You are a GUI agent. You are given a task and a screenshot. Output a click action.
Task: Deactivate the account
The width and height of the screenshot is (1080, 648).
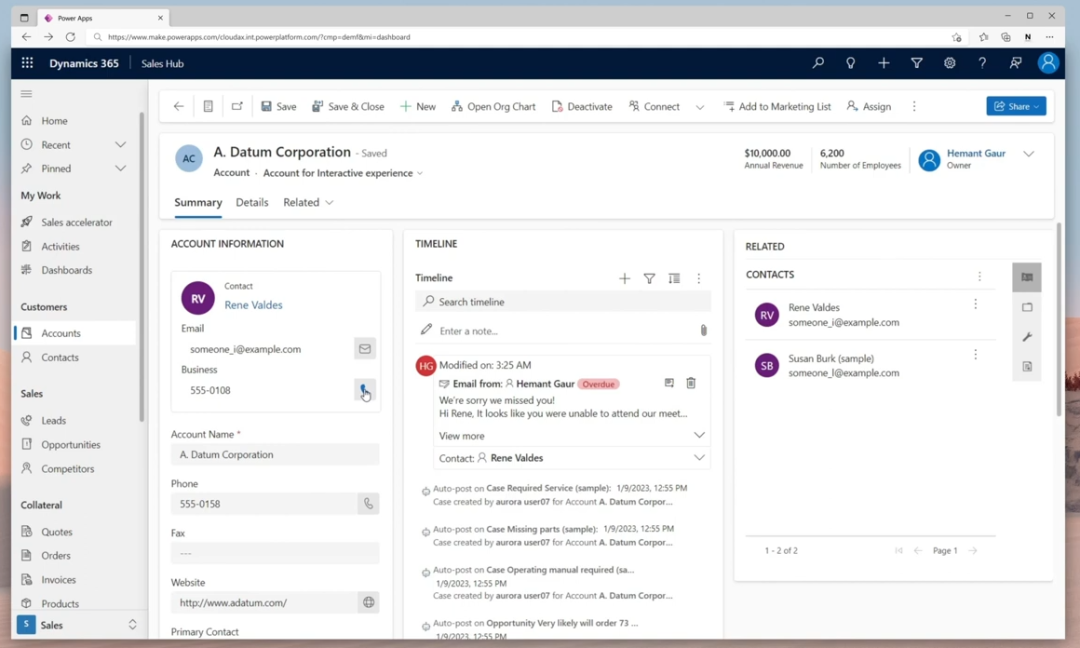(582, 106)
